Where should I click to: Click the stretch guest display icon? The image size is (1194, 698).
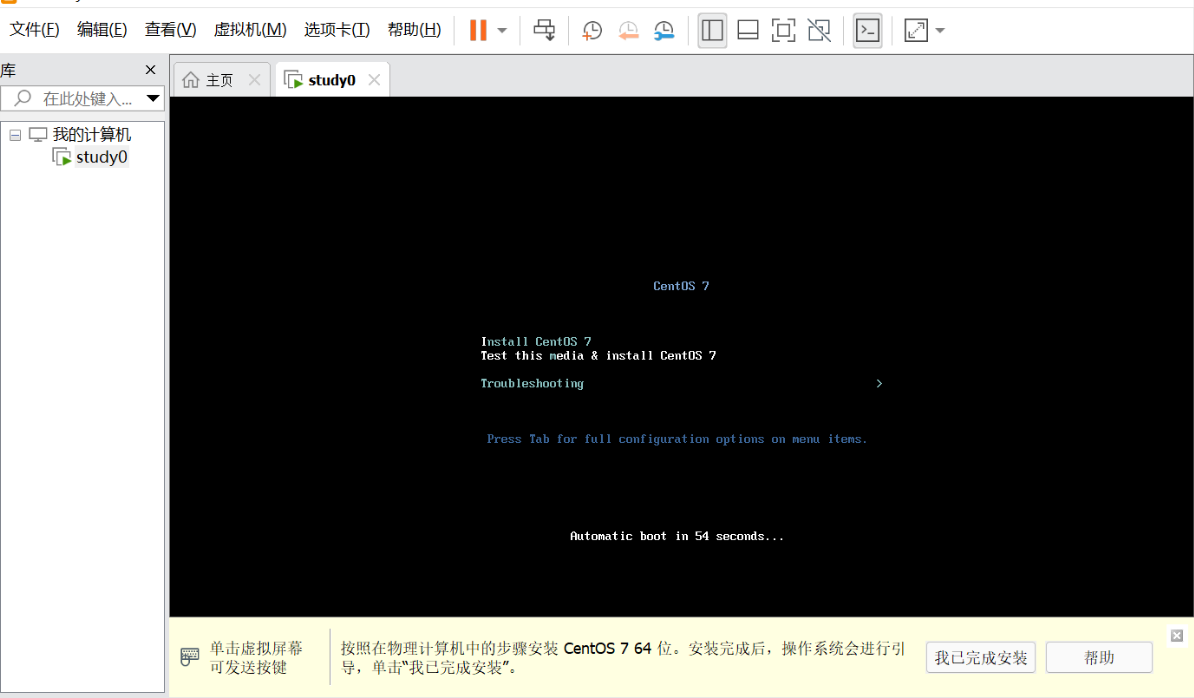(x=915, y=30)
